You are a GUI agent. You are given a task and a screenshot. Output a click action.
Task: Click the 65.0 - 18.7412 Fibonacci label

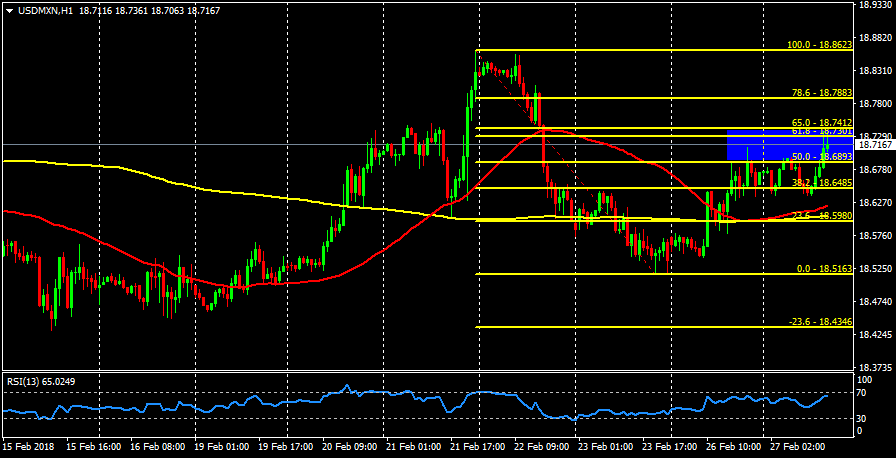[x=819, y=122]
